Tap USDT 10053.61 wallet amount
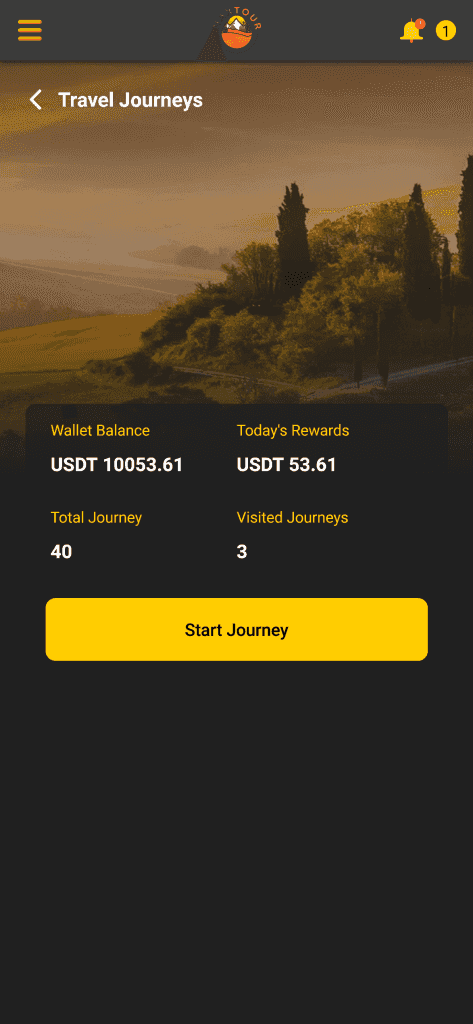This screenshot has height=1024, width=473. [116, 465]
